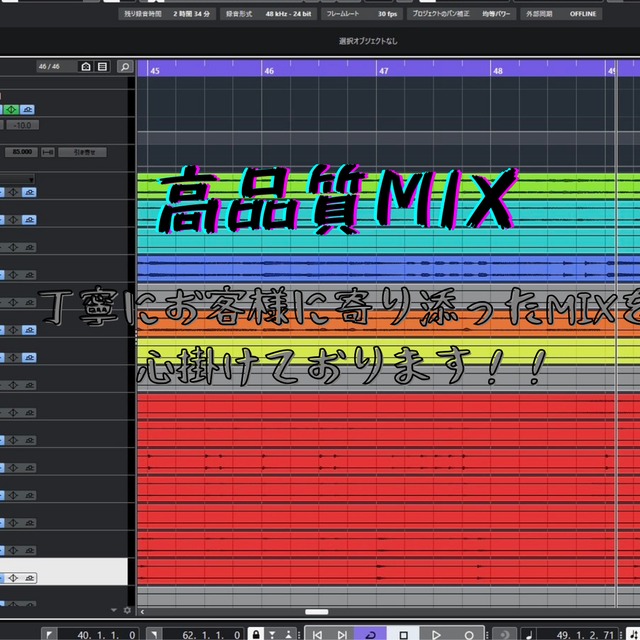The width and height of the screenshot is (640, 640).
Task: Go to next marker in transport
Action: click(342, 633)
